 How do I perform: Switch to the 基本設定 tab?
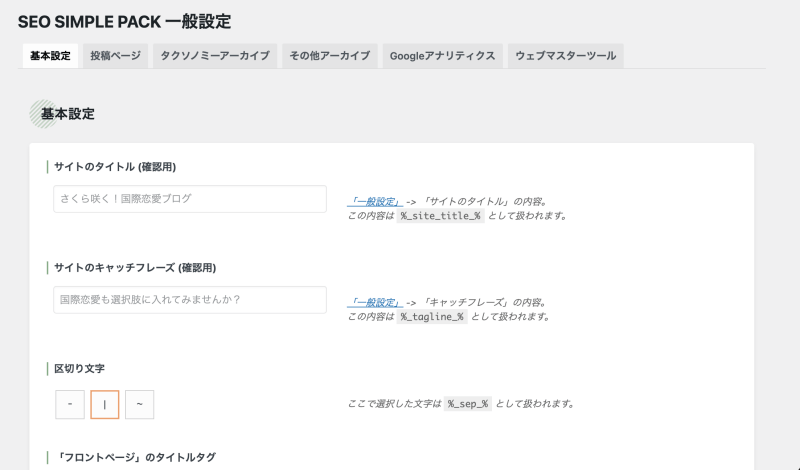coord(50,56)
